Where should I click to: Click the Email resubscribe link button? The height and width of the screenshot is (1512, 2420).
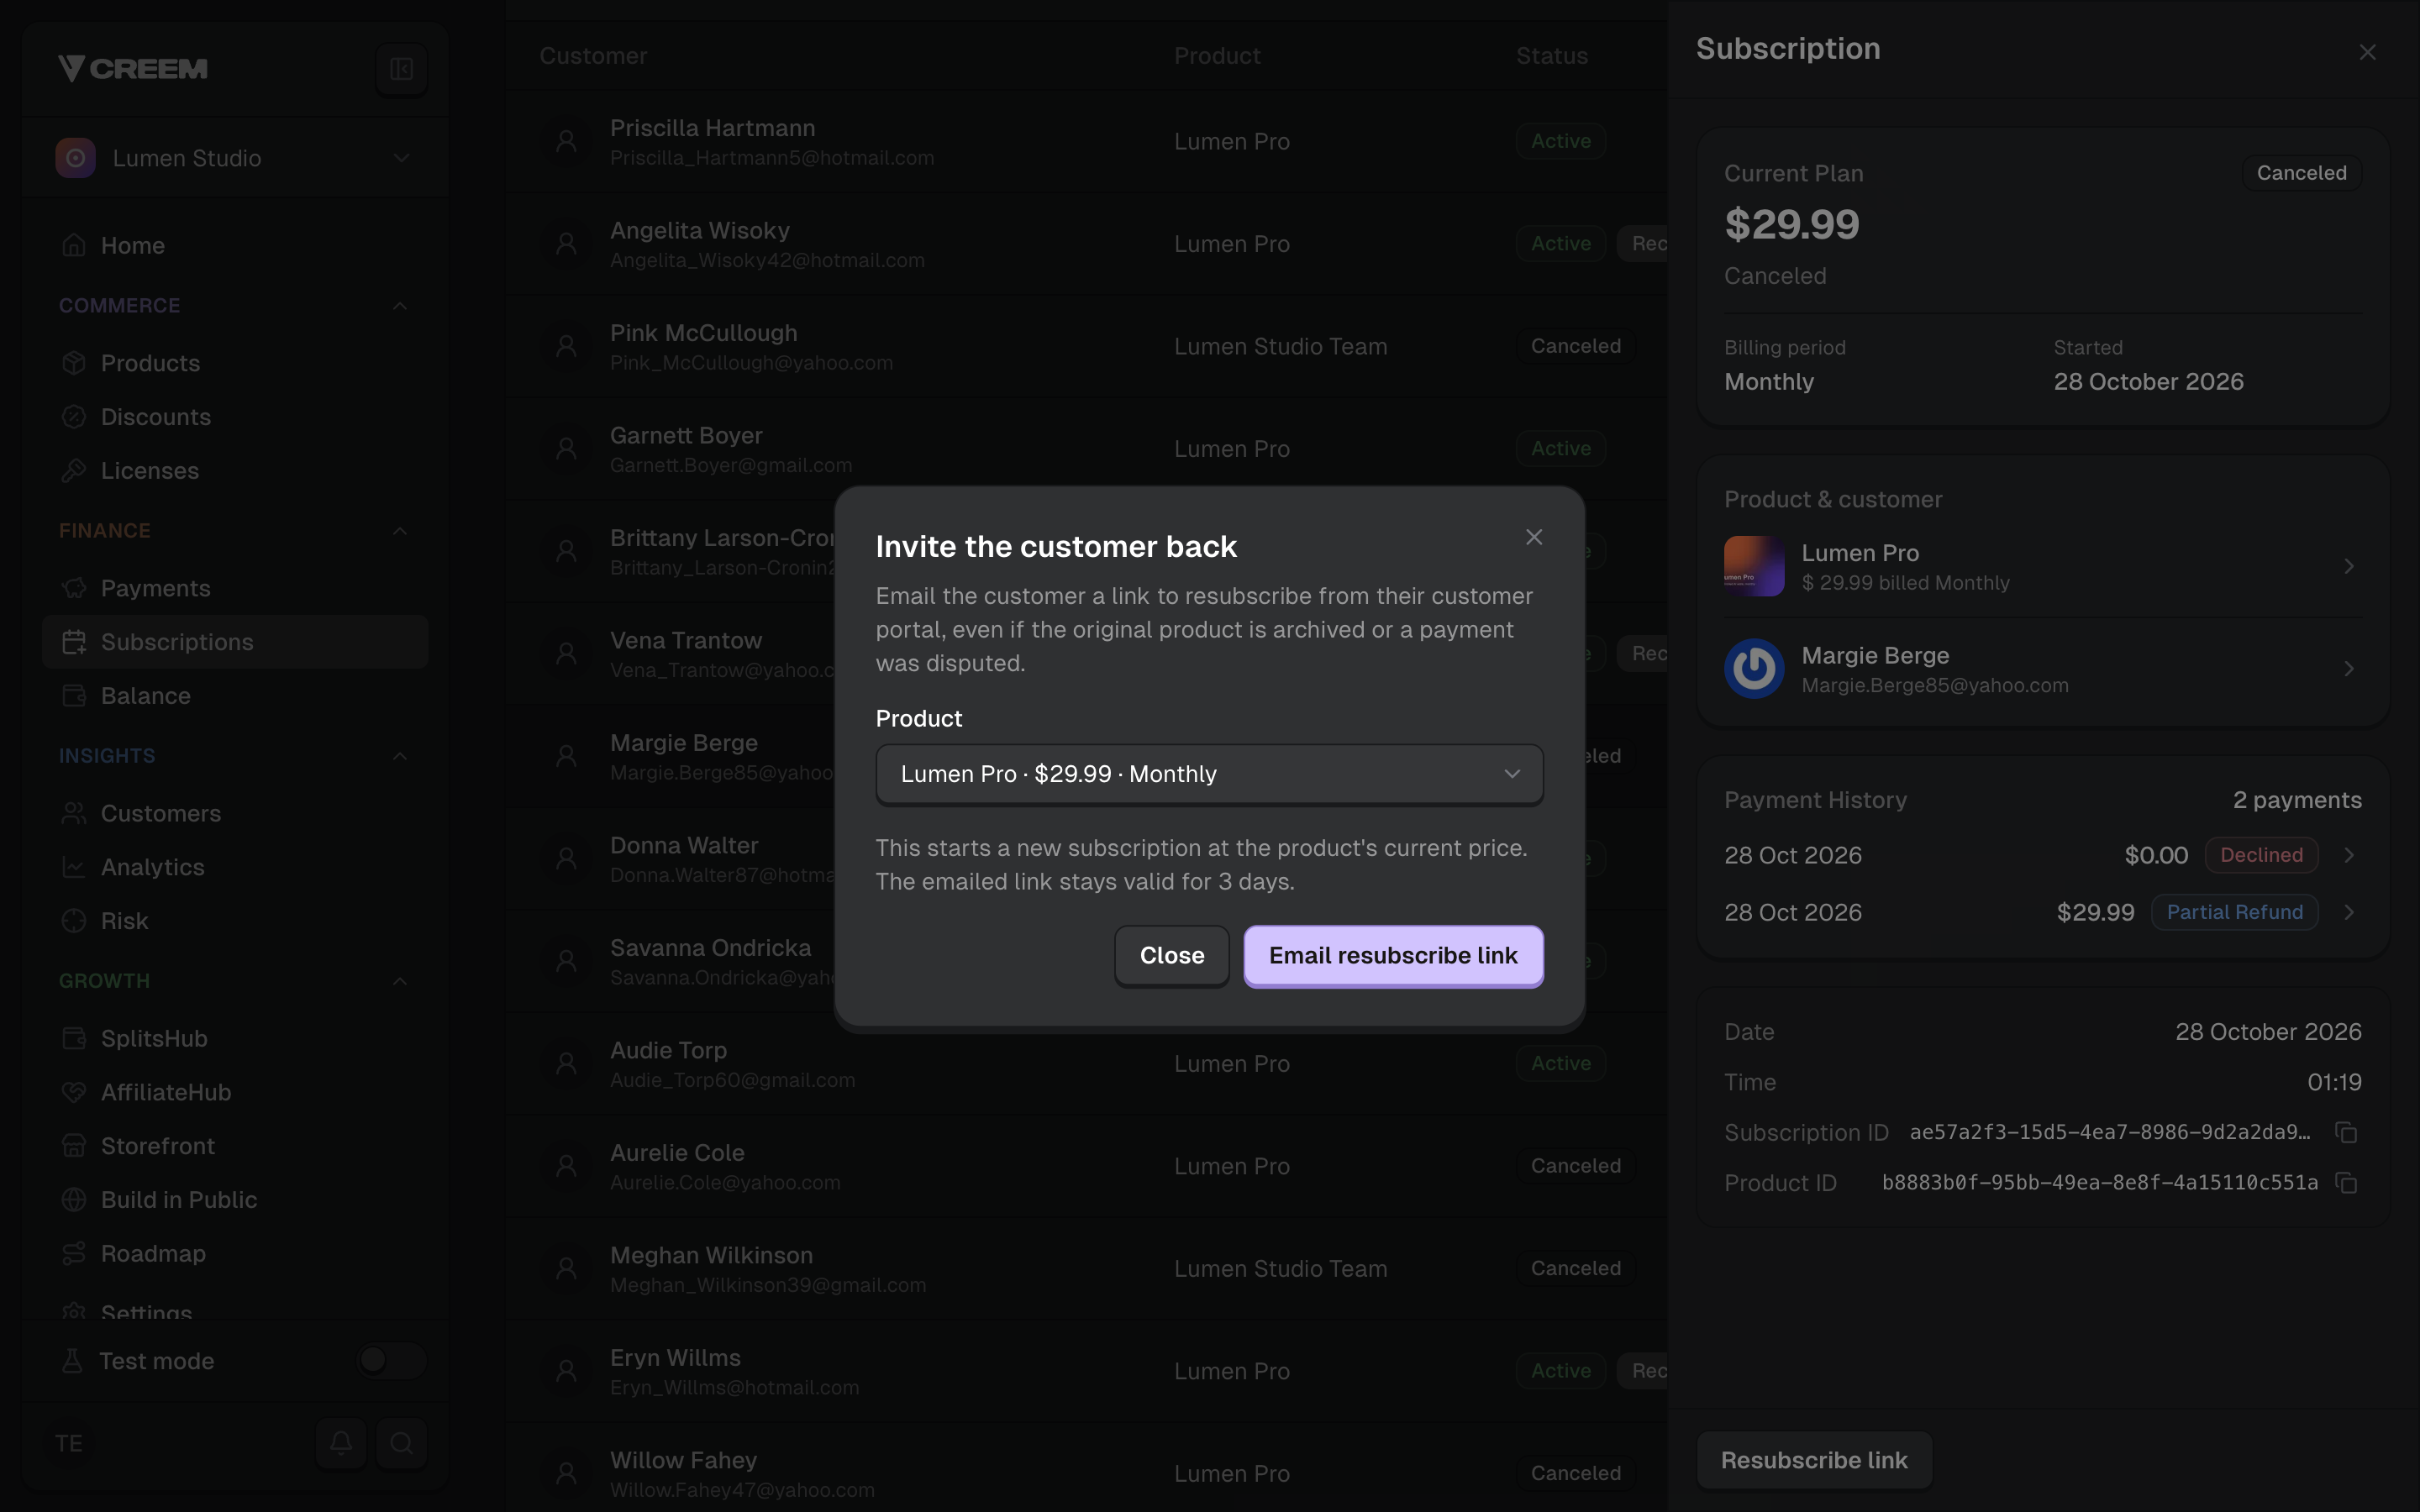(1393, 956)
